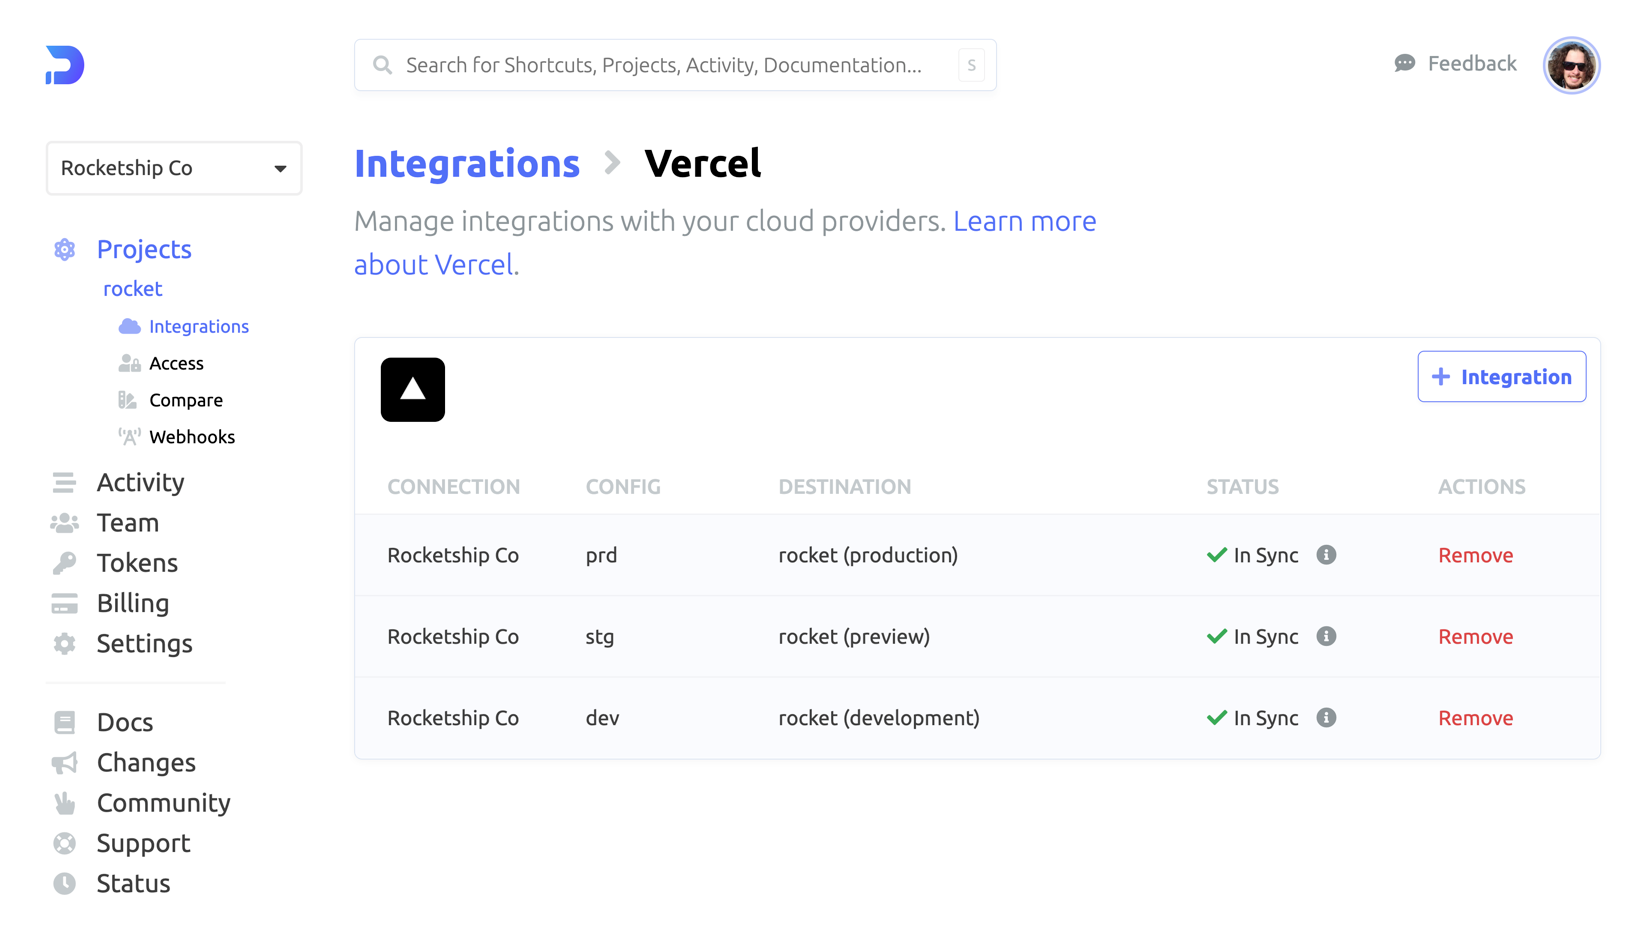
Task: Click the Vercel triangle logo
Action: [x=412, y=390]
